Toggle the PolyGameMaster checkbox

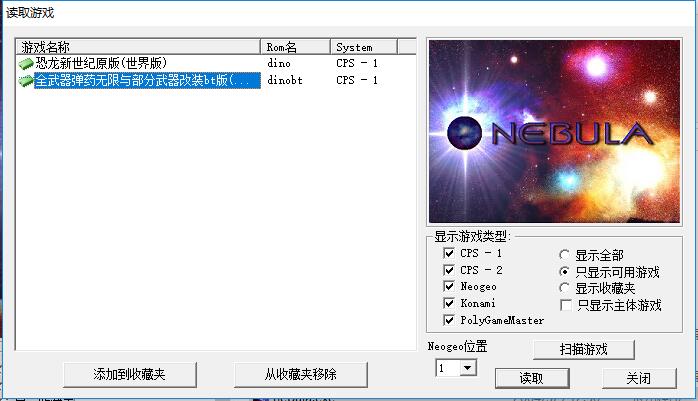(x=449, y=320)
